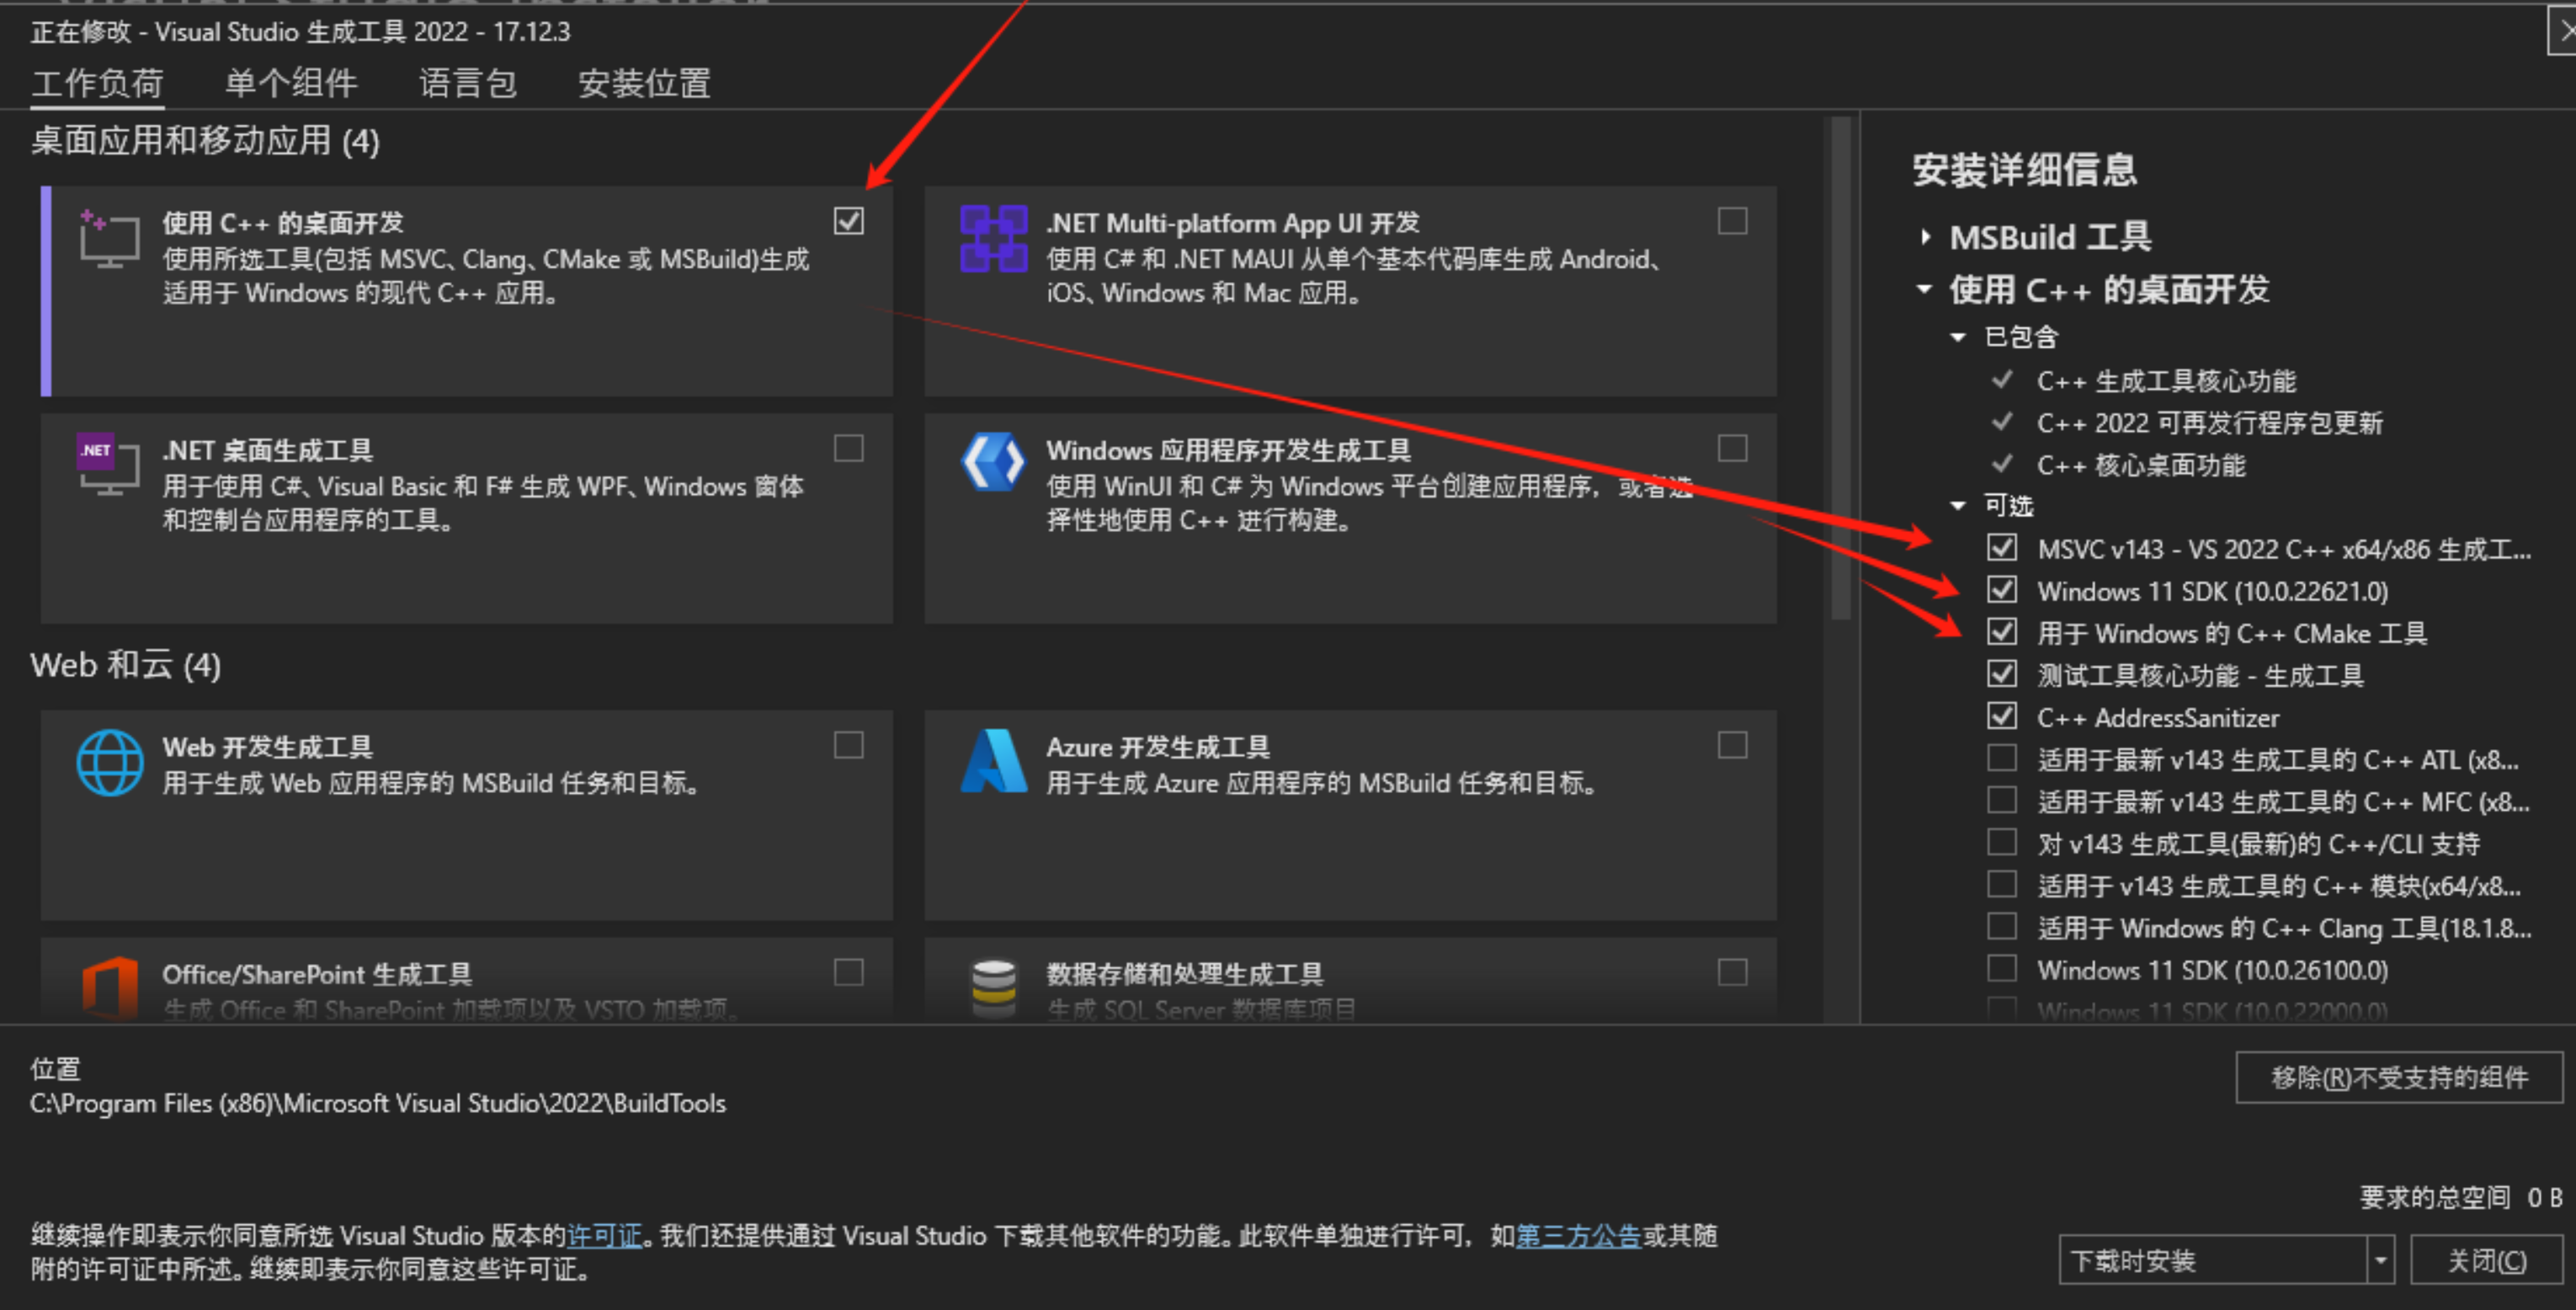
Task: Click the .NET 桌面生成工具 icon
Action: tap(109, 464)
